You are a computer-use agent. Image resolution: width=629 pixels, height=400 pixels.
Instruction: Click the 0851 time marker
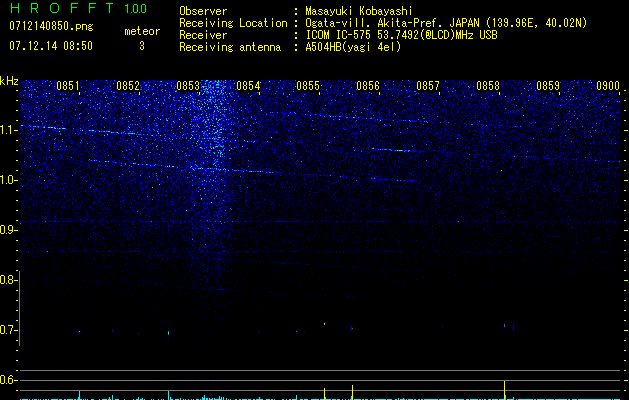tap(68, 86)
